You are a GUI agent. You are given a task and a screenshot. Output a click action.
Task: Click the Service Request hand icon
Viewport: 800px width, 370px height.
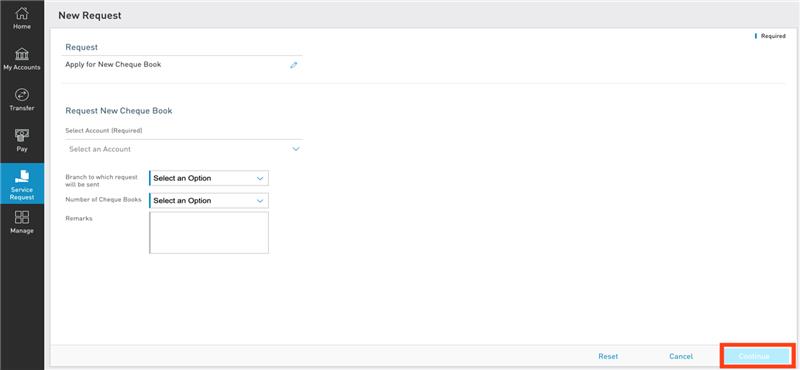[22, 176]
